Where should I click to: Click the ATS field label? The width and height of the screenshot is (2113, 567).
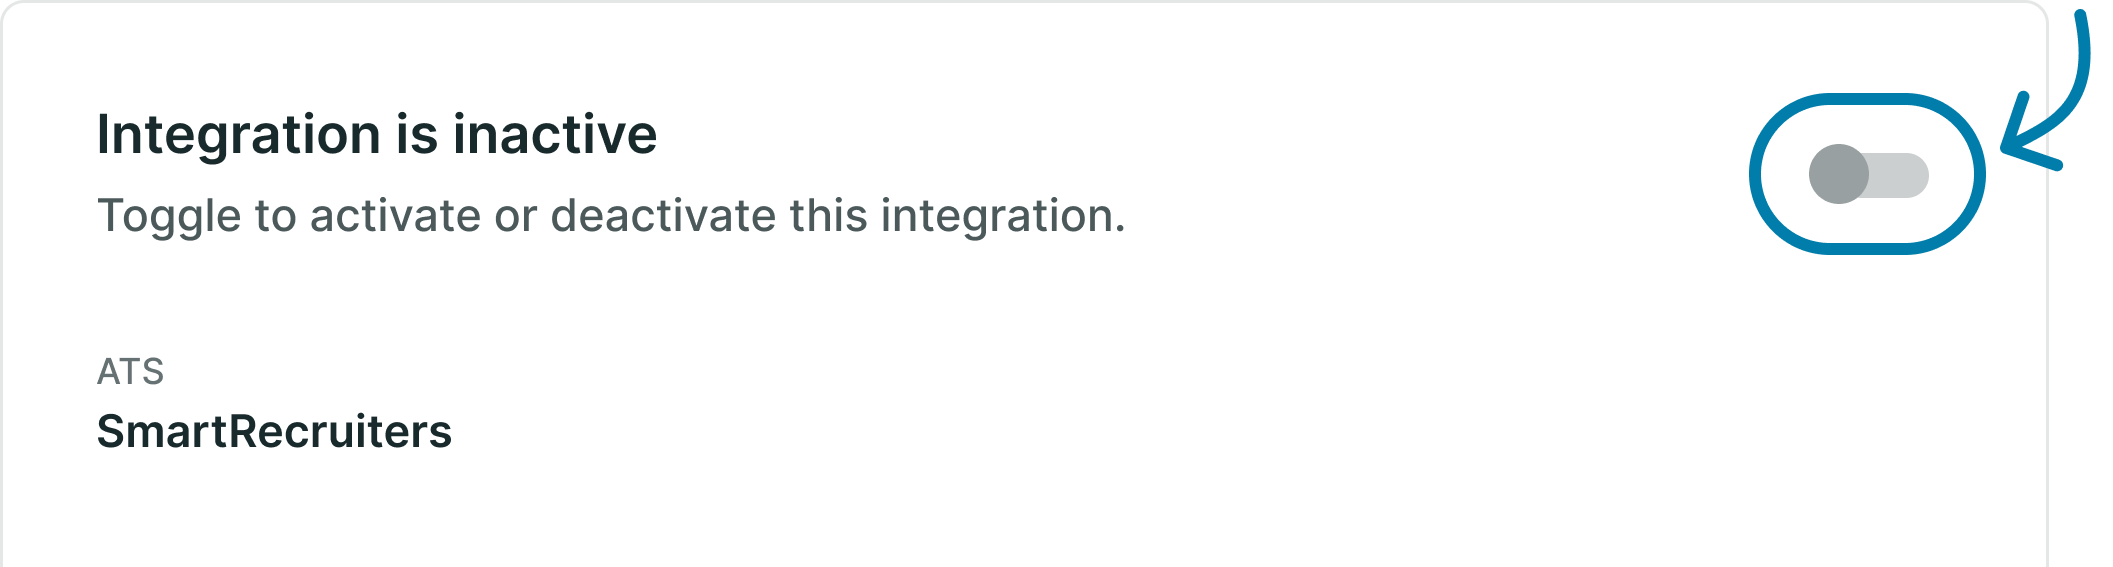130,372
